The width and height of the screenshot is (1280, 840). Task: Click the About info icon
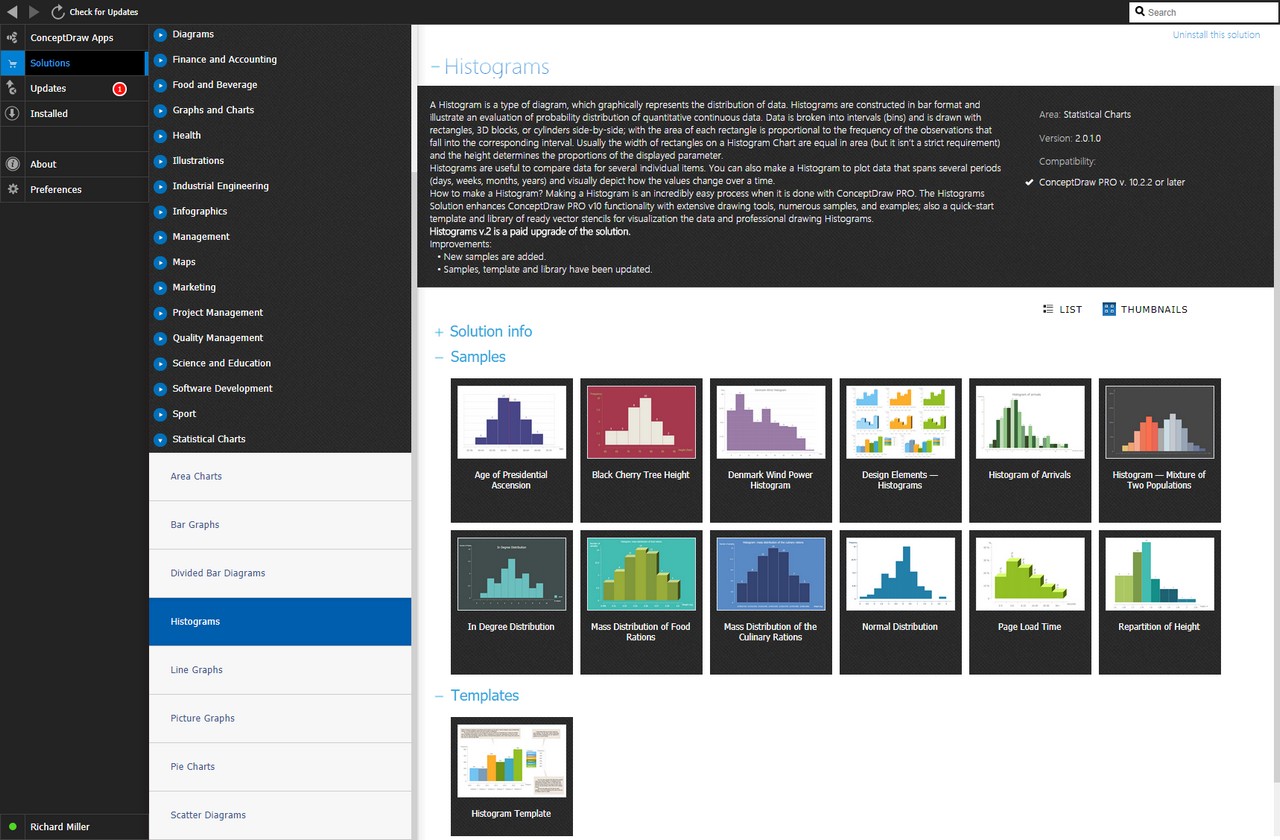(12, 164)
